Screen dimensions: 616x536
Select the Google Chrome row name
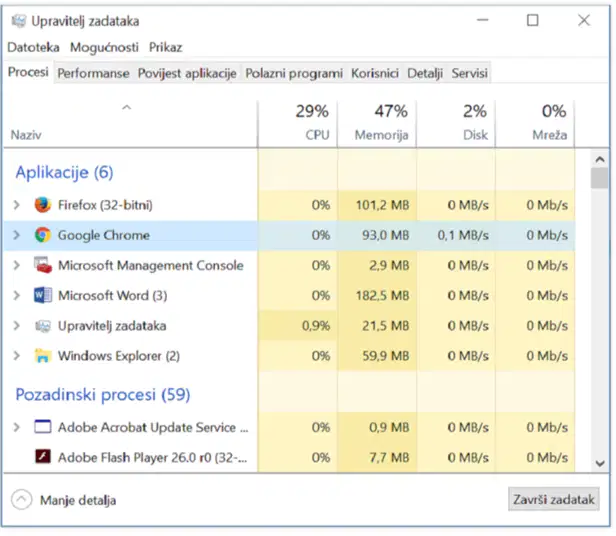(x=104, y=235)
